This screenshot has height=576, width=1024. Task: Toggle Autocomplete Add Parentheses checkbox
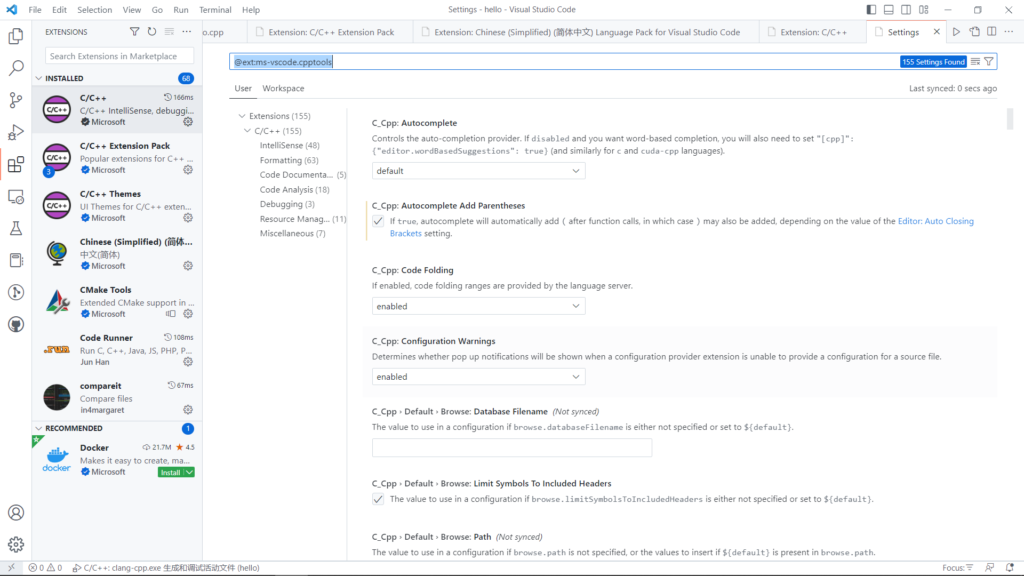378,221
